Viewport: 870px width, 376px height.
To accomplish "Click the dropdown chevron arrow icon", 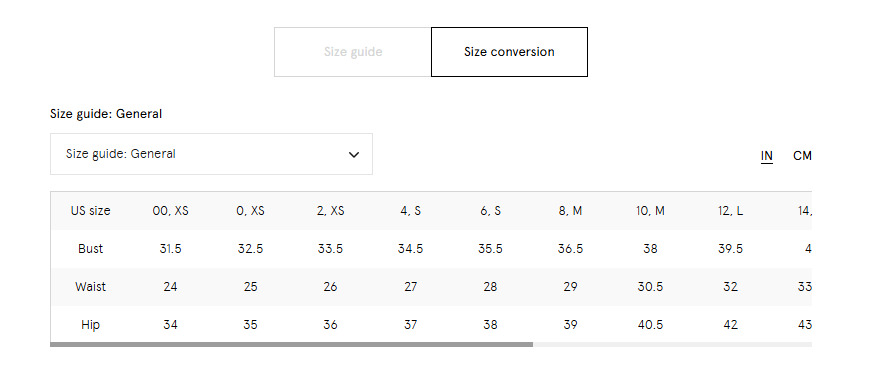I will pos(353,155).
